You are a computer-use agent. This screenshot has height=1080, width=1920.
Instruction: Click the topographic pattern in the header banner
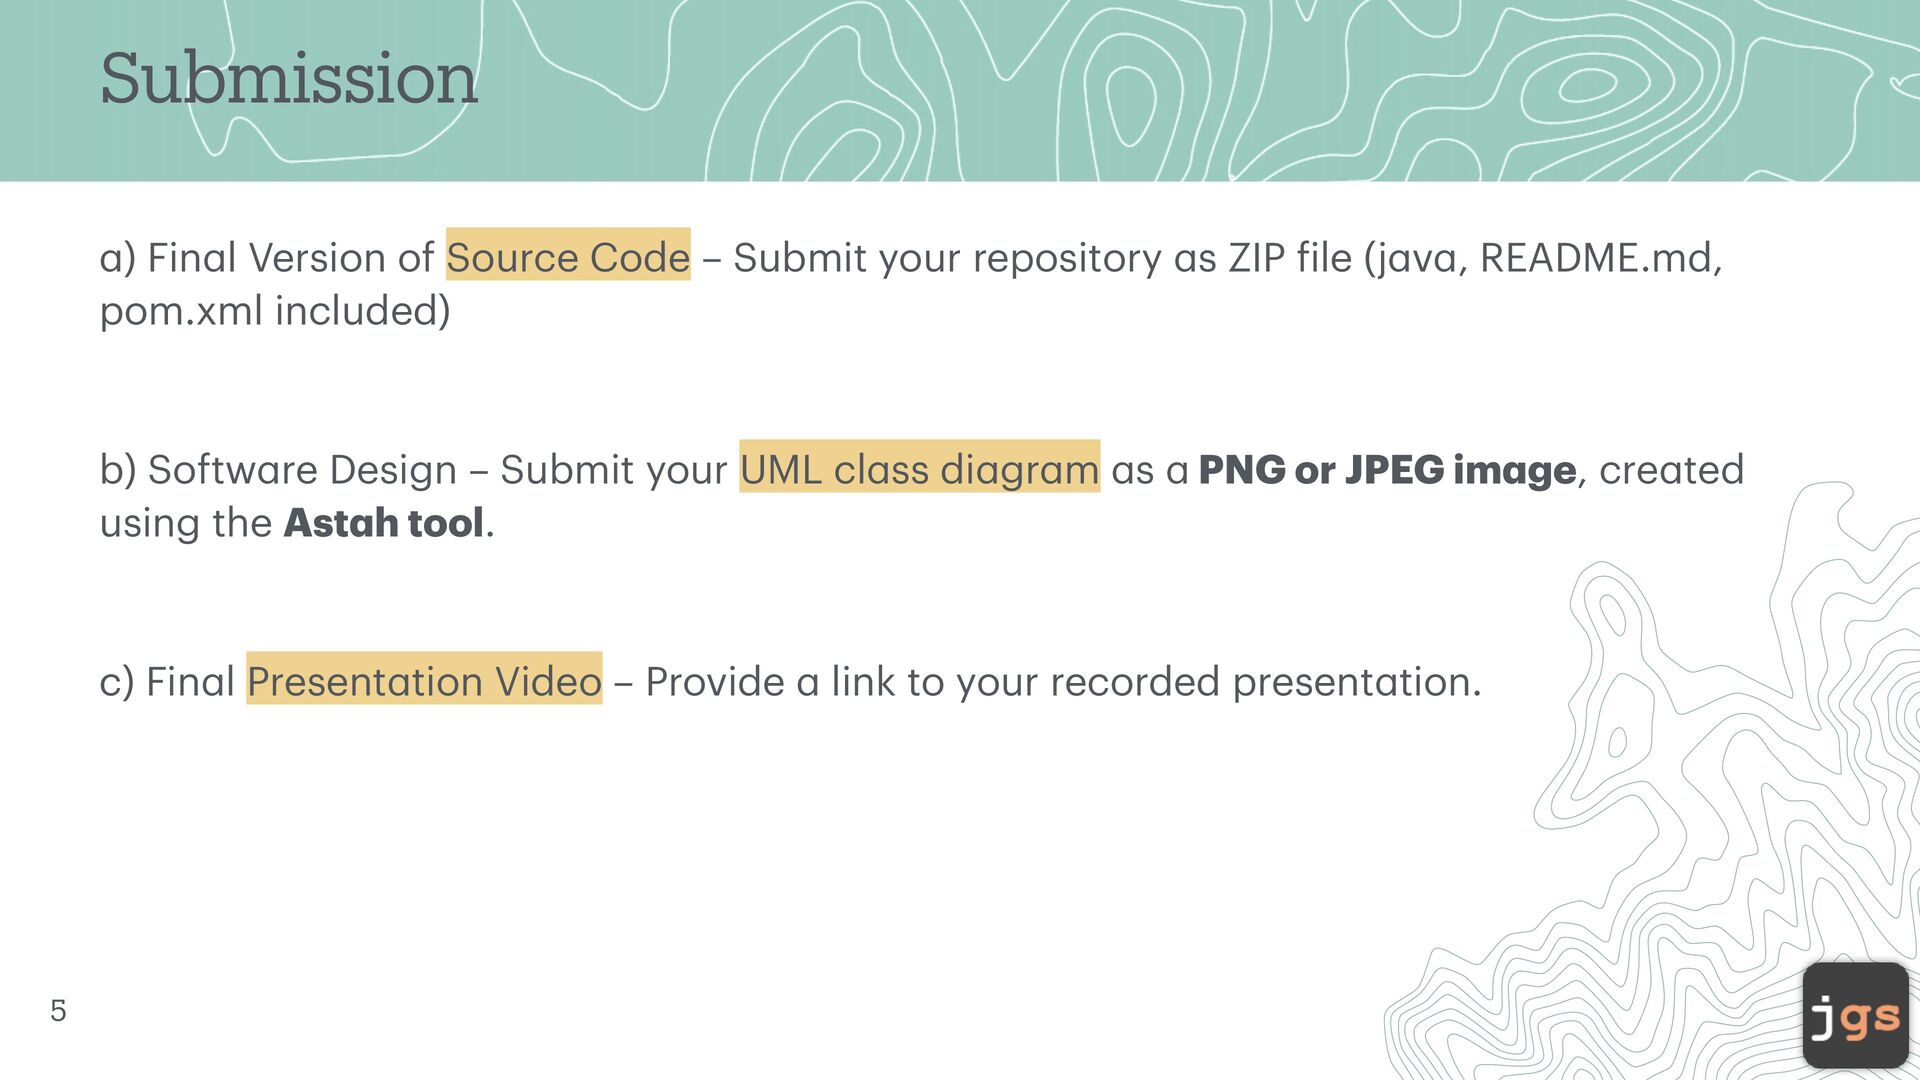tap(1300, 90)
